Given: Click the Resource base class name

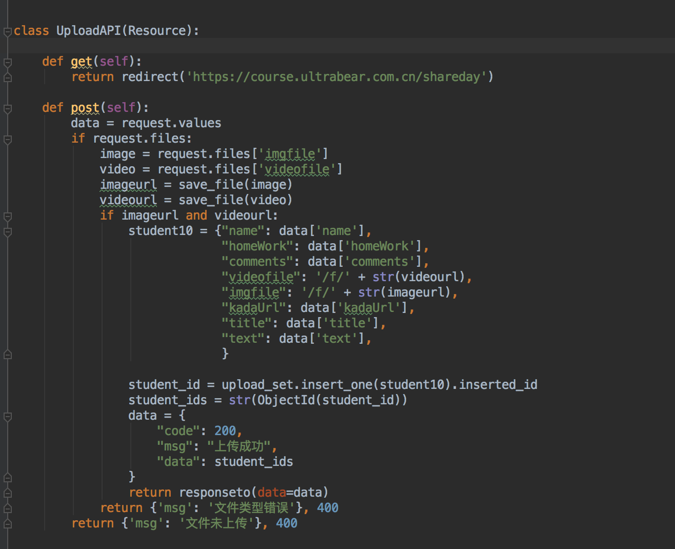Looking at the screenshot, I should tap(159, 31).
